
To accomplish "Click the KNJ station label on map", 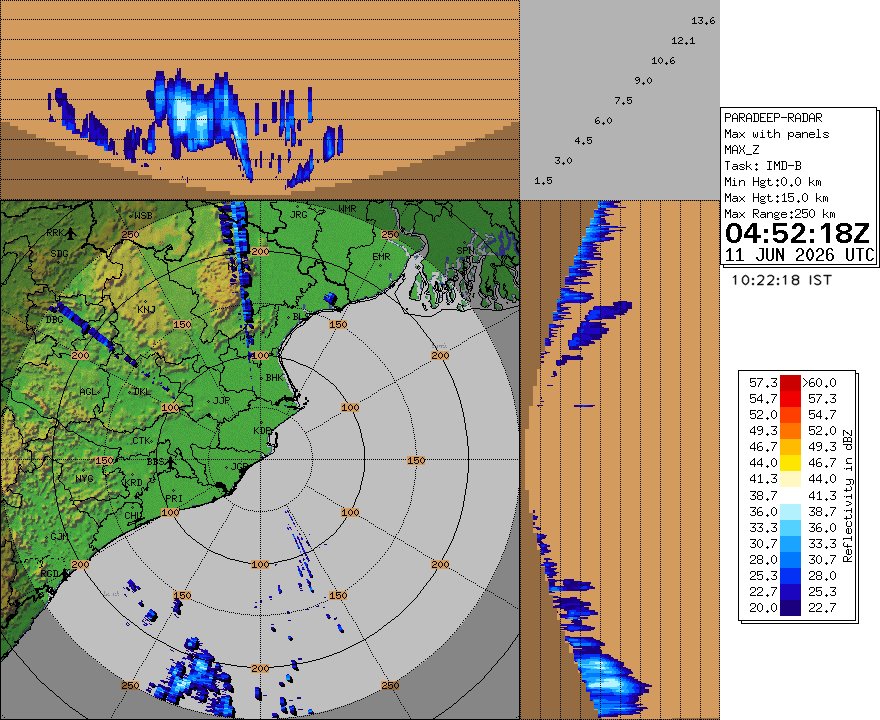I will (146, 309).
